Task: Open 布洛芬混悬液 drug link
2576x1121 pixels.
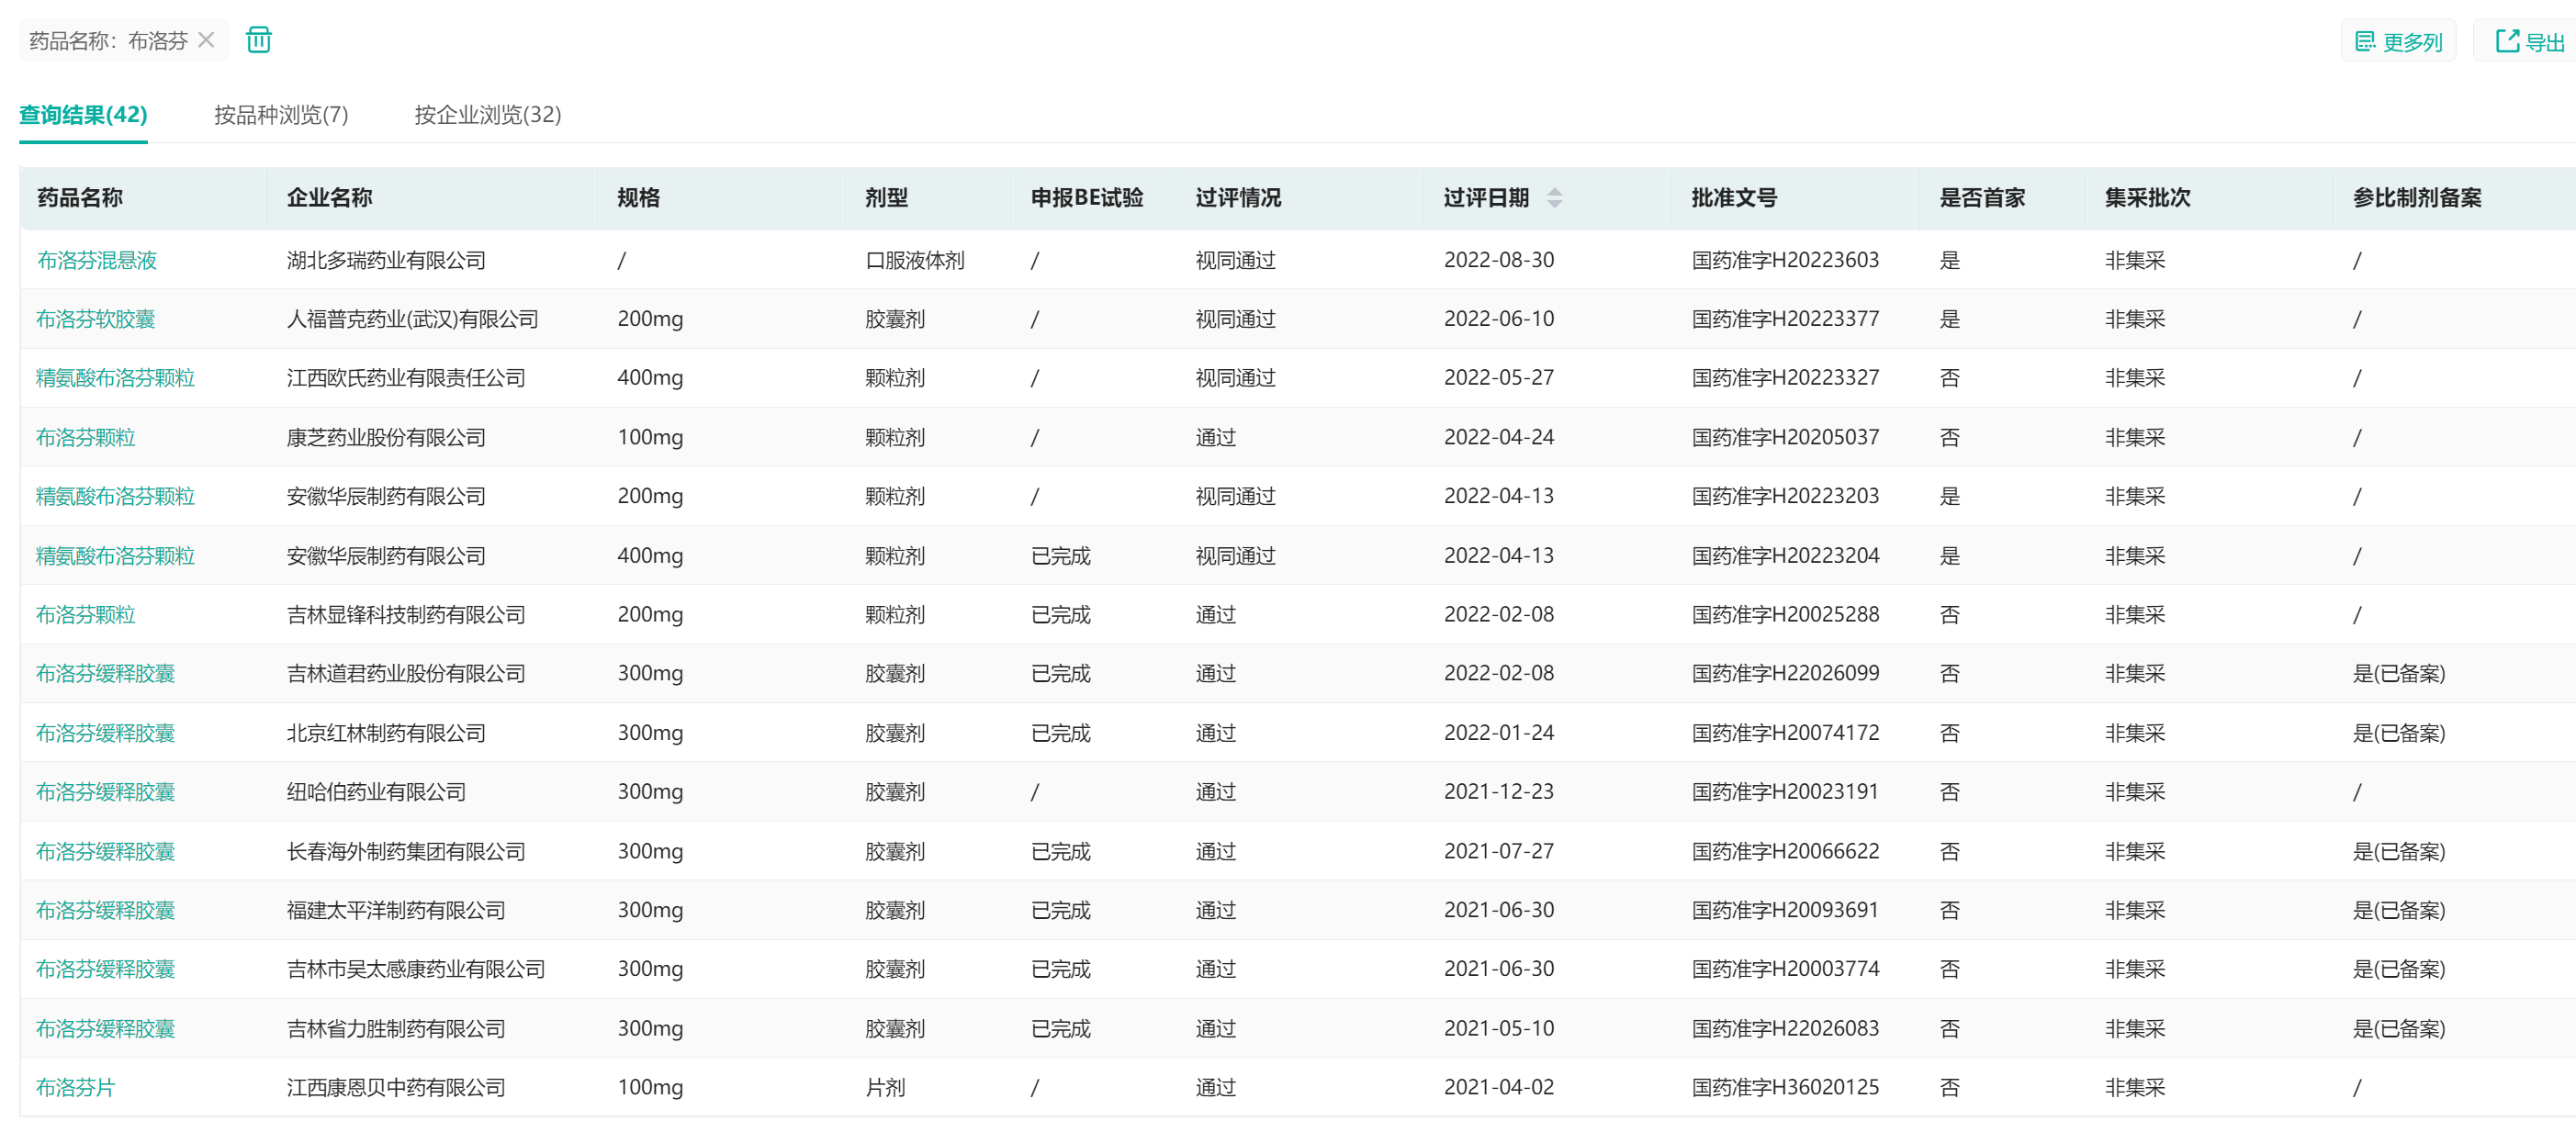Action: click(97, 261)
